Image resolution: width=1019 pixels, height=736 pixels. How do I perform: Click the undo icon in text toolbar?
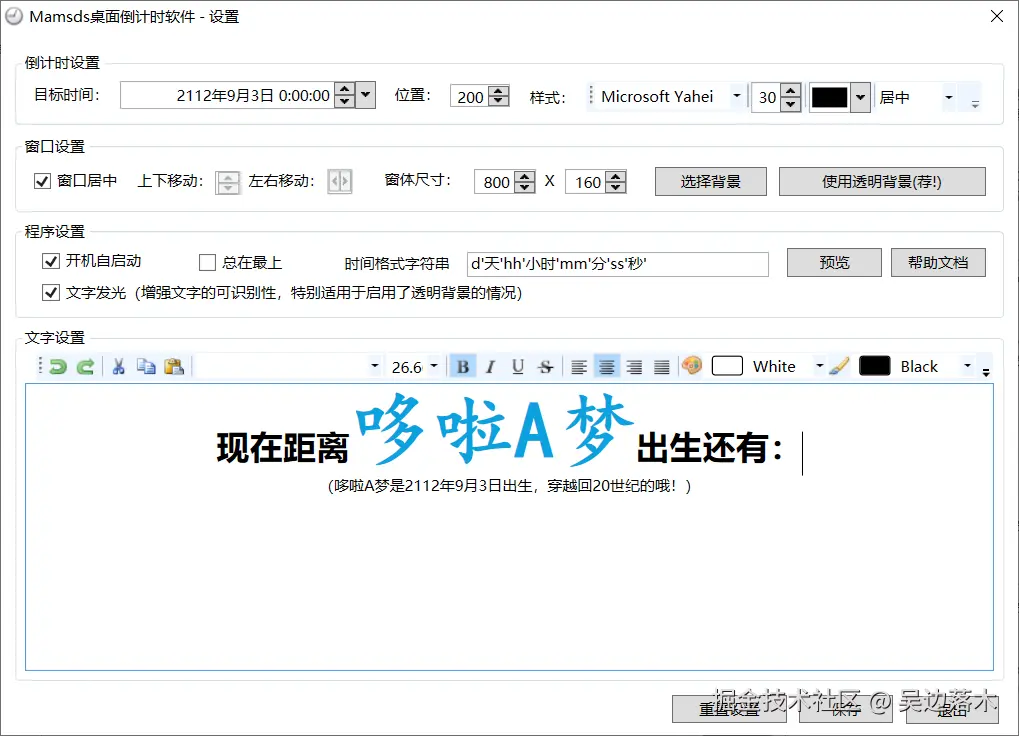tap(58, 367)
